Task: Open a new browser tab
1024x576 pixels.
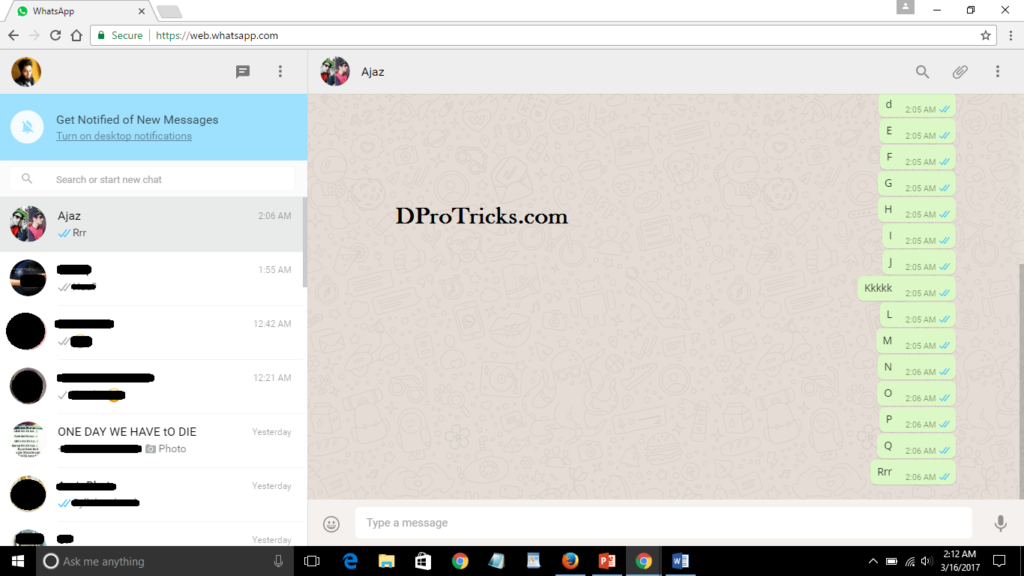Action: [x=169, y=12]
